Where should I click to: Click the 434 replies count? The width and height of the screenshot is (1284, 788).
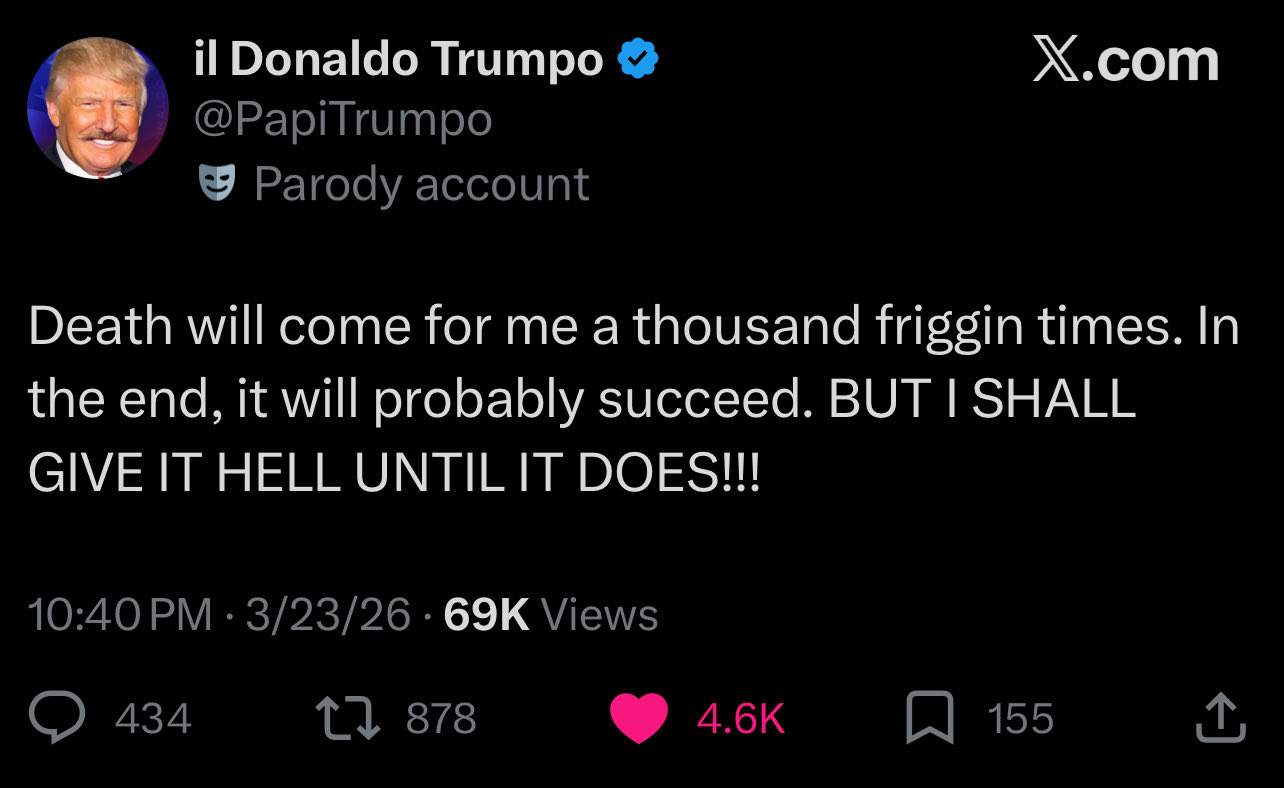[x=153, y=719]
